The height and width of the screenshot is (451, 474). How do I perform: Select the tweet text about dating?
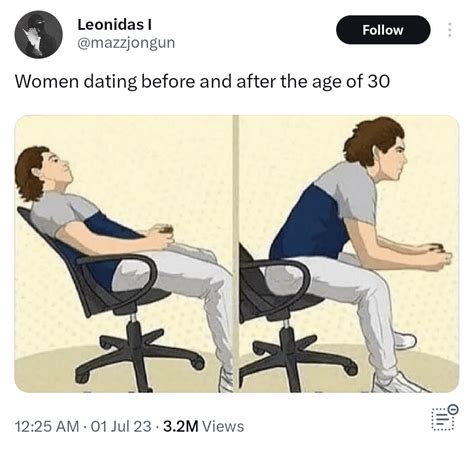pos(202,81)
